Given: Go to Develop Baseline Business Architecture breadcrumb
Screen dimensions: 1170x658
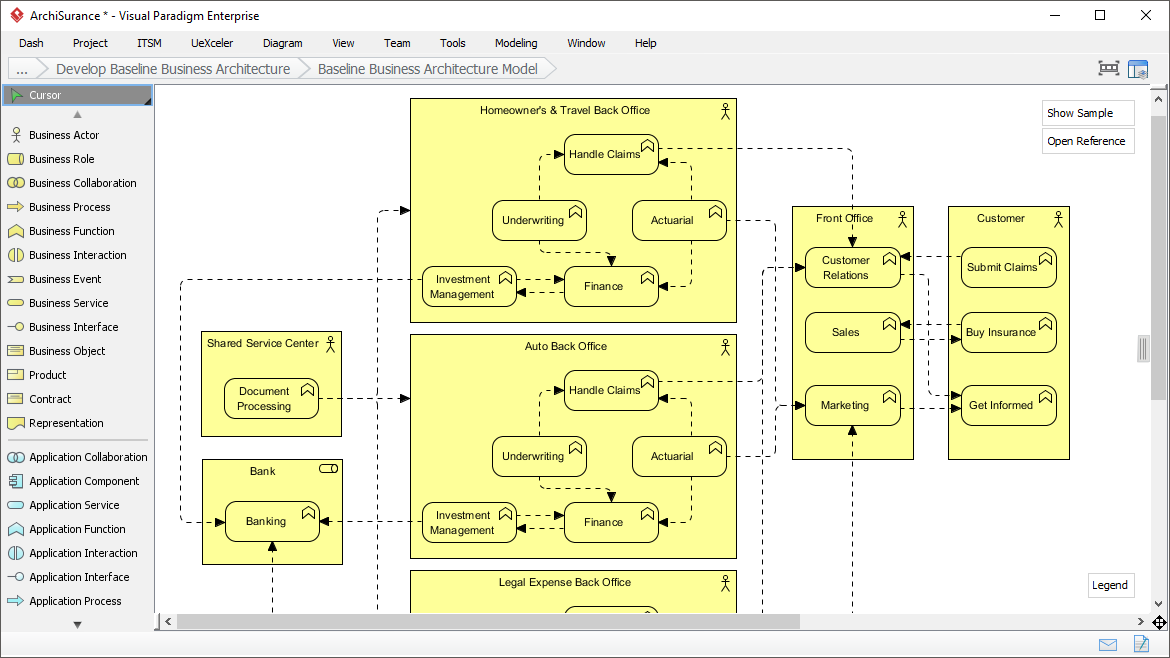Looking at the screenshot, I should pyautogui.click(x=173, y=69).
